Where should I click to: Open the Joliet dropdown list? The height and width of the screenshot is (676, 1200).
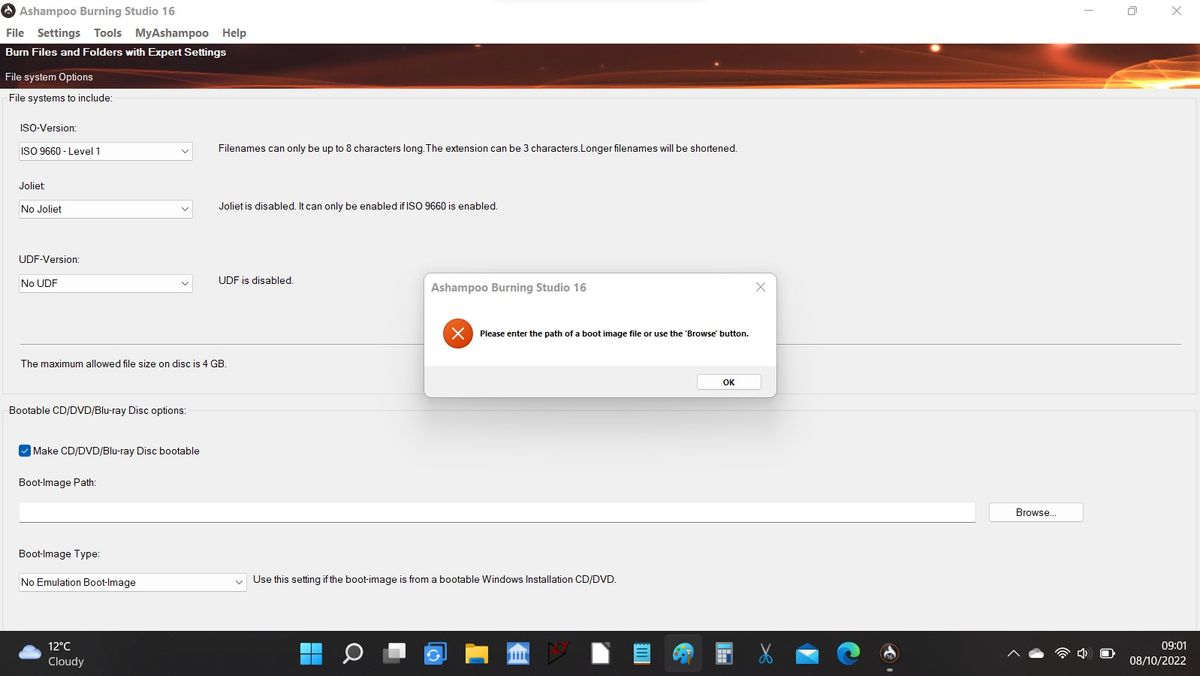click(105, 209)
